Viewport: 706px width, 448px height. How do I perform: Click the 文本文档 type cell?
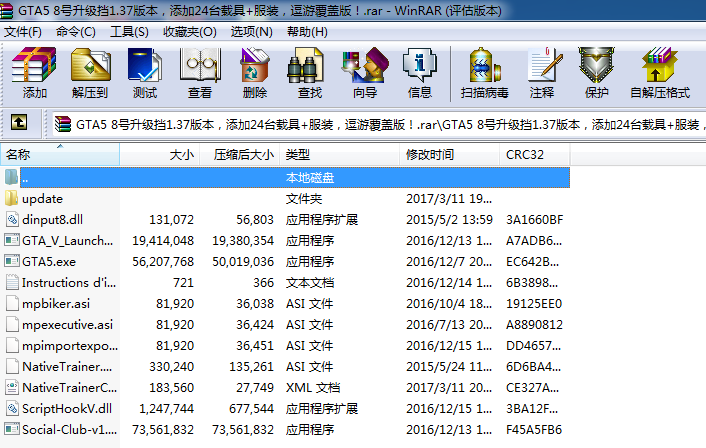click(310, 283)
